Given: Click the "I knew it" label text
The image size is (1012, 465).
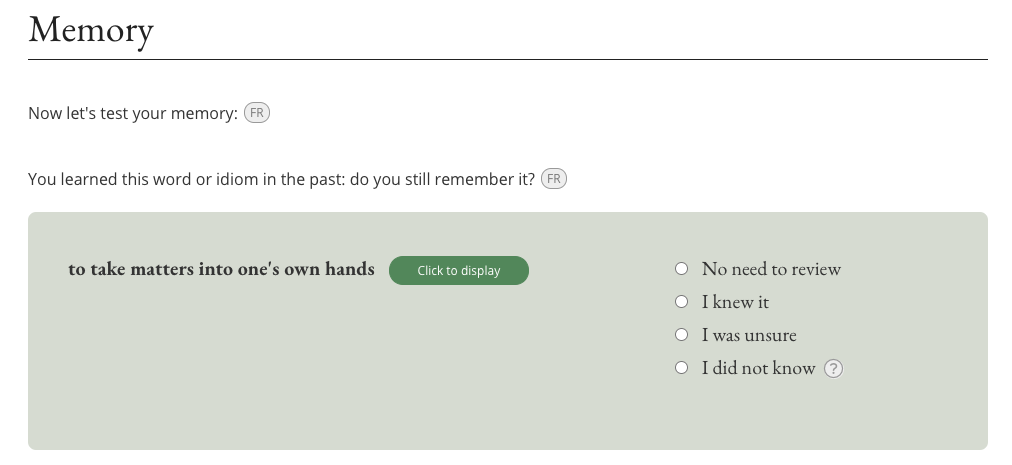Looking at the screenshot, I should pyautogui.click(x=735, y=302).
